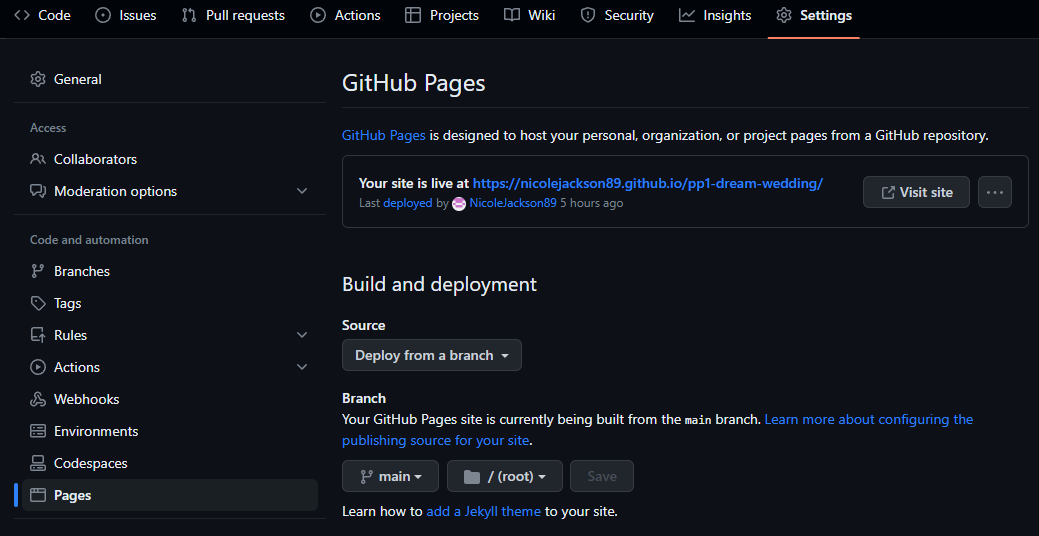Expand the Moderation options chevron
This screenshot has width=1039, height=536.
click(x=302, y=191)
